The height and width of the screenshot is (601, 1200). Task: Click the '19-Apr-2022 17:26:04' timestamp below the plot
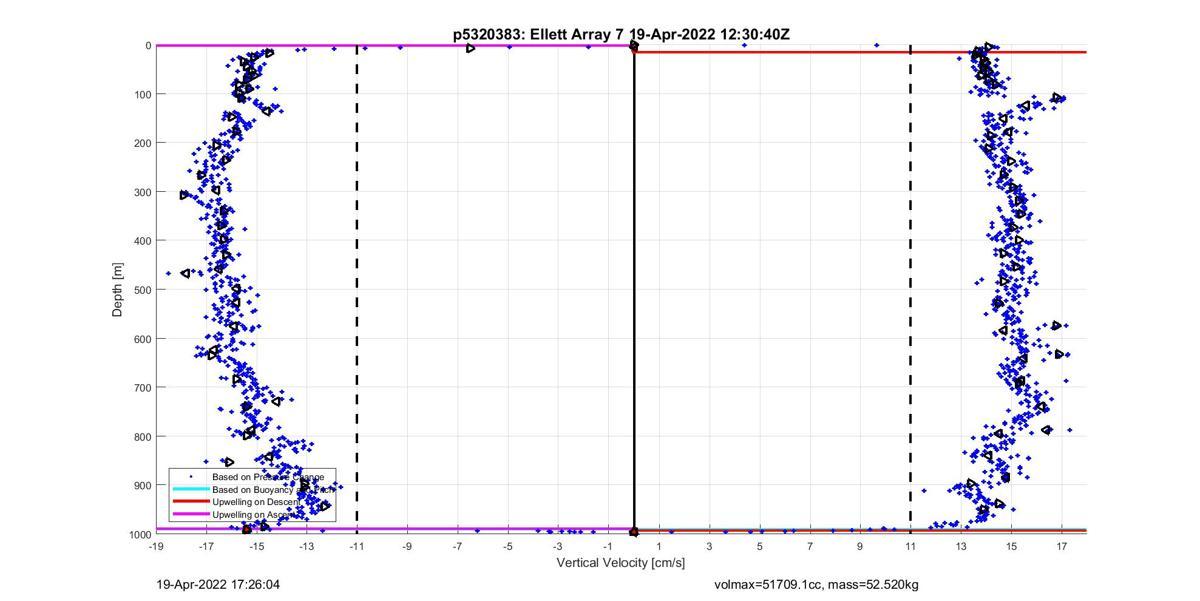(x=218, y=584)
